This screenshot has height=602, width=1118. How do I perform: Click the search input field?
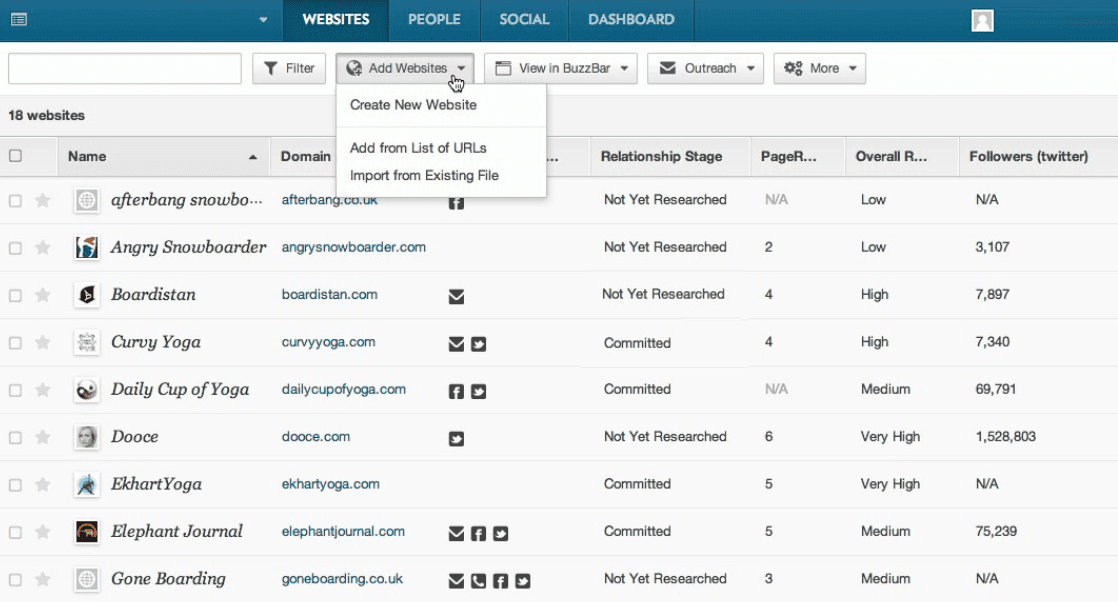point(125,68)
